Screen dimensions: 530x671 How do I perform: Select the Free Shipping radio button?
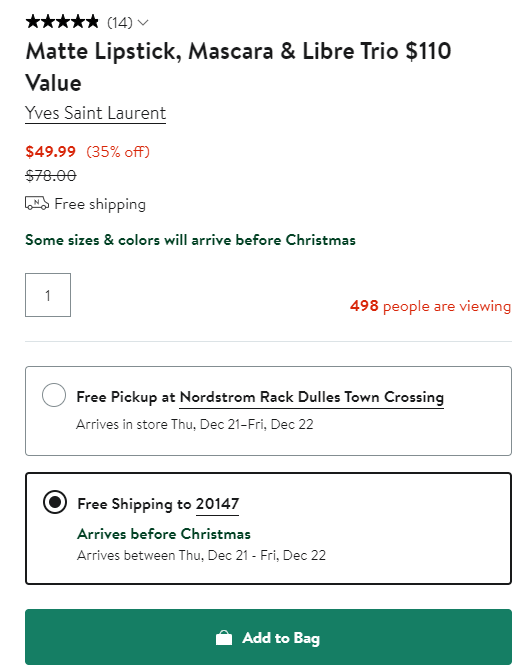[x=55, y=502]
